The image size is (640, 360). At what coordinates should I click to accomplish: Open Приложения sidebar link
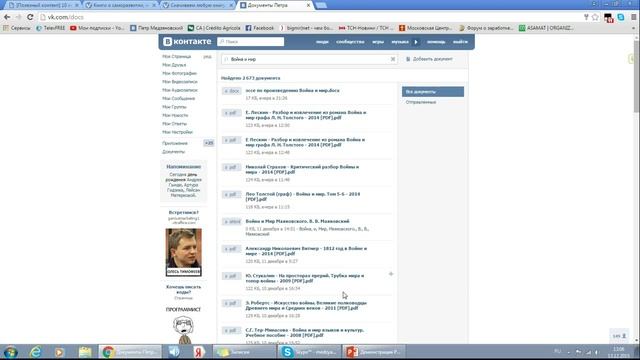tap(175, 143)
